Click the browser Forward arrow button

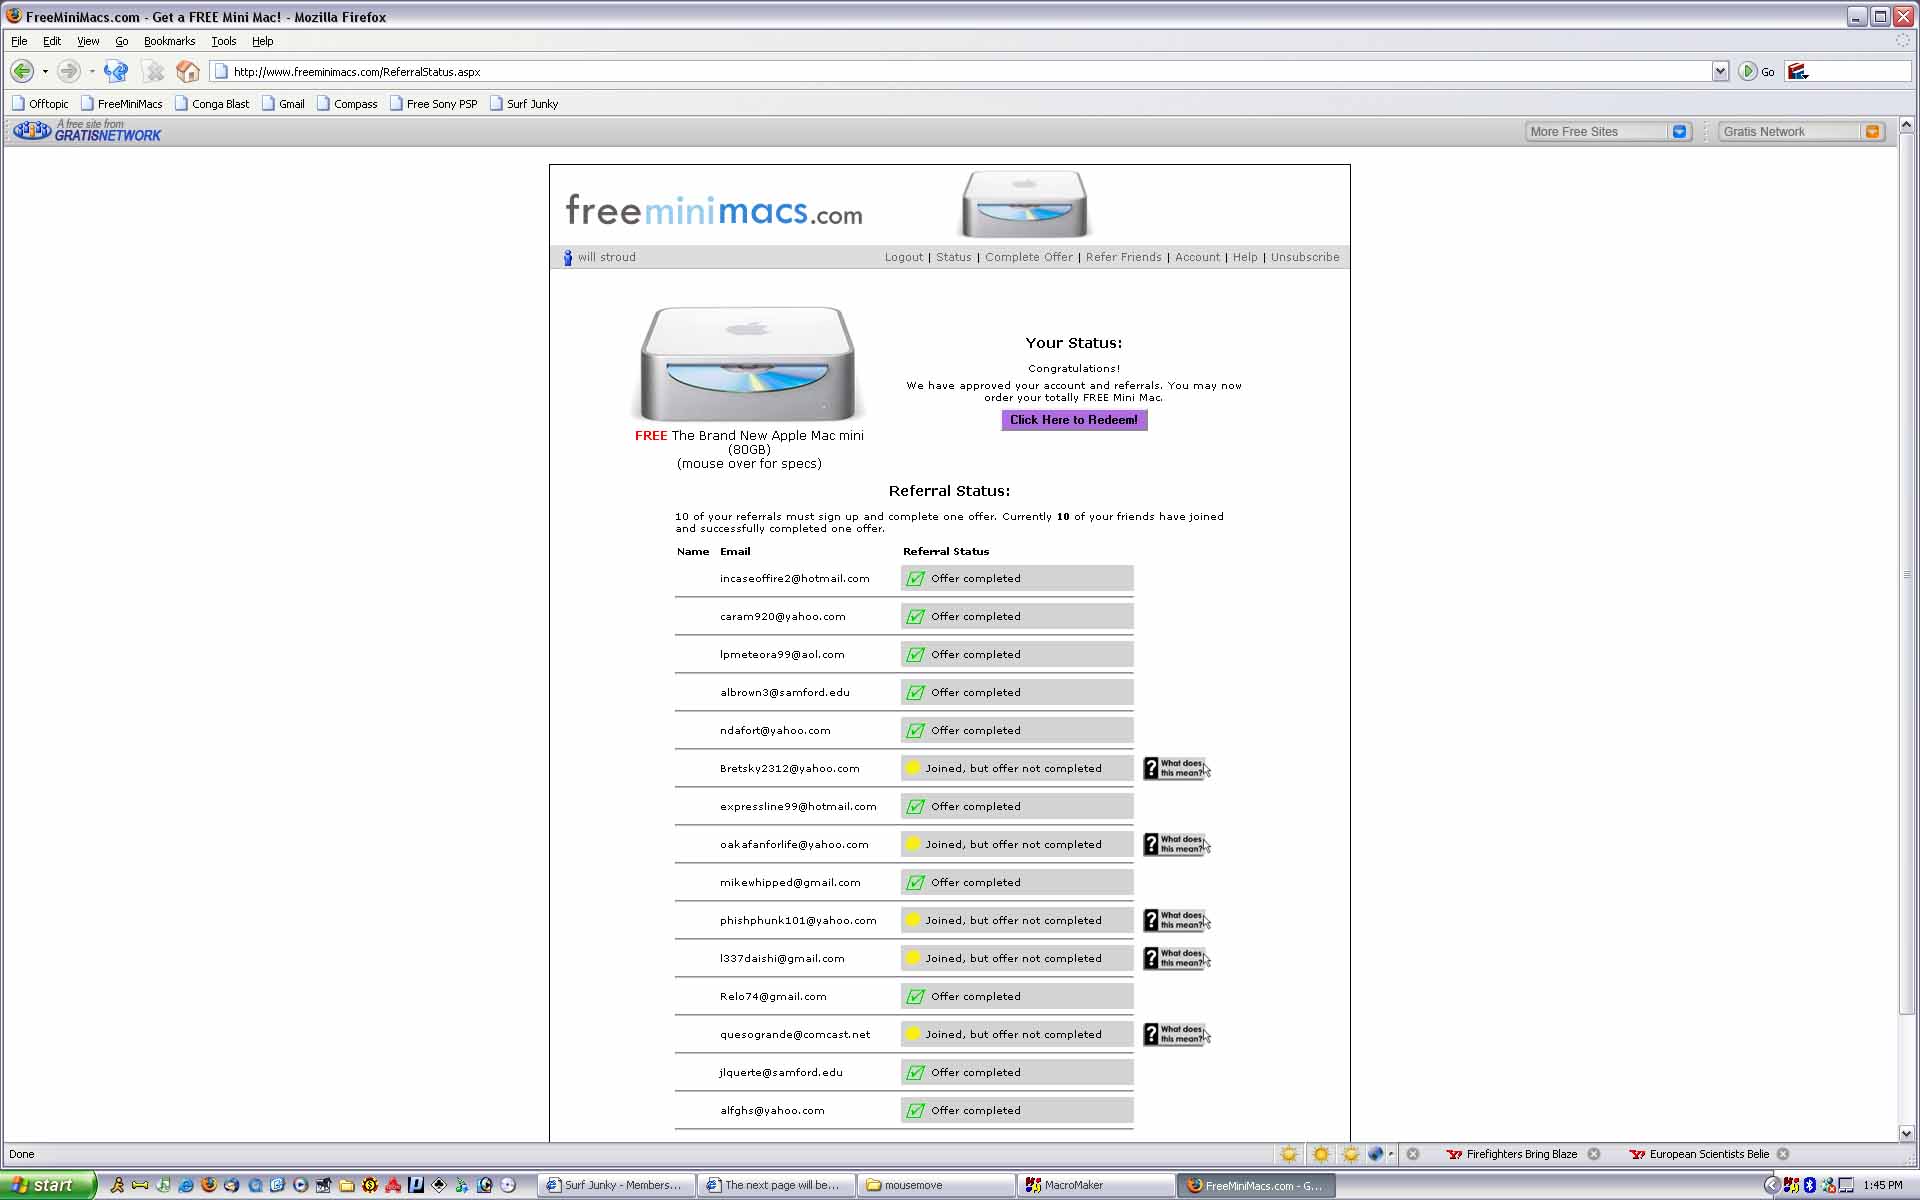(x=68, y=71)
